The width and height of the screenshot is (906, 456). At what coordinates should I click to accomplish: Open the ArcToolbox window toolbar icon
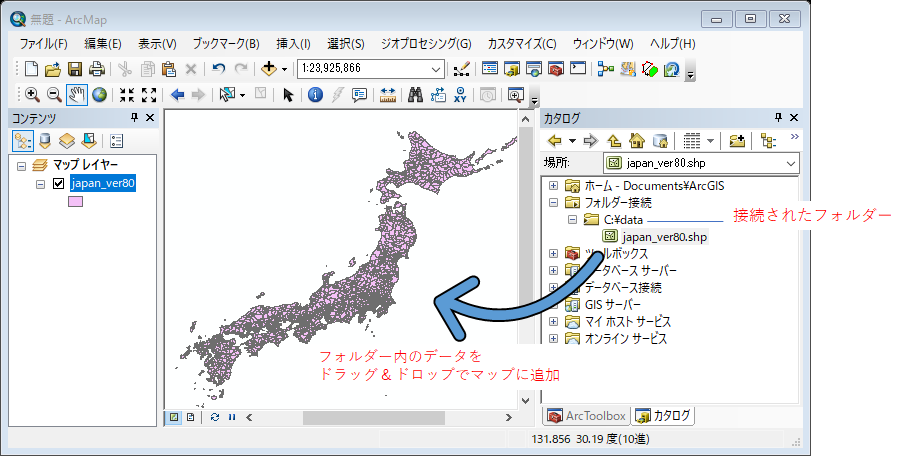(x=556, y=69)
